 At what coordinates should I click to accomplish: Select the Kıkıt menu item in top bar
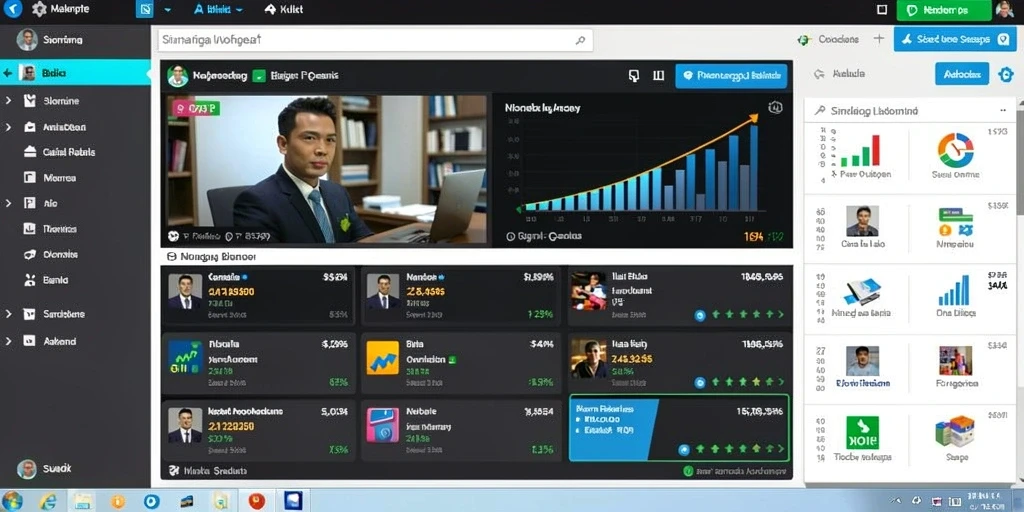(x=284, y=9)
